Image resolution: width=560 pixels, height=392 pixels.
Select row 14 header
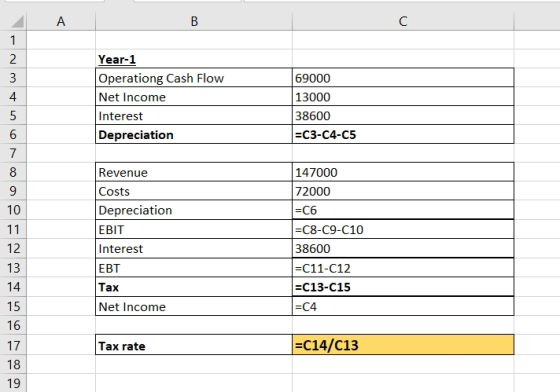coord(13,287)
